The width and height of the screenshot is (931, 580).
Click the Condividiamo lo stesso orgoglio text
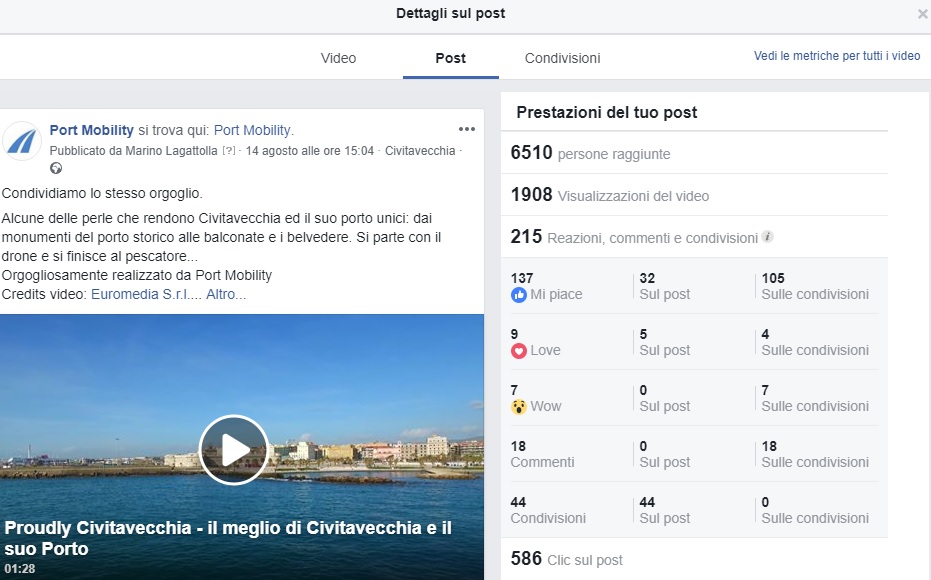pos(102,193)
